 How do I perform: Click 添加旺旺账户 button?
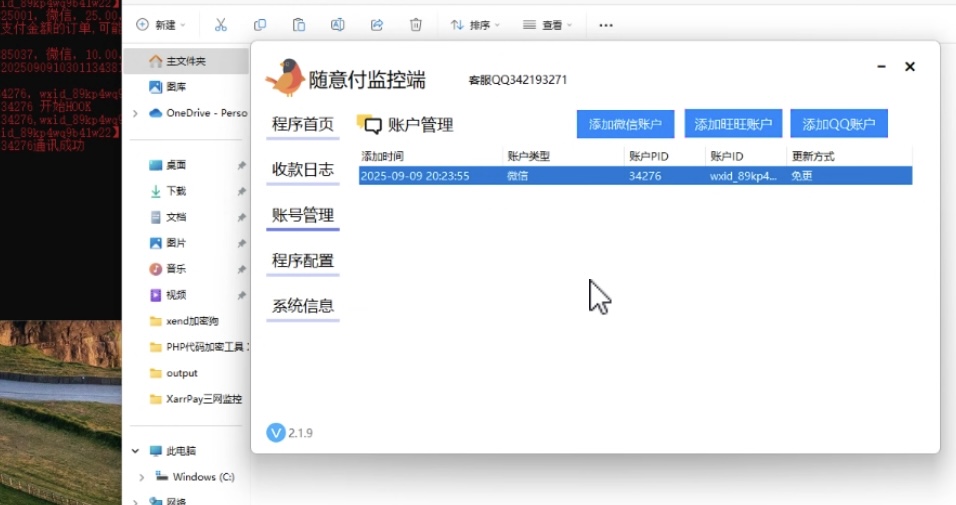(x=733, y=124)
